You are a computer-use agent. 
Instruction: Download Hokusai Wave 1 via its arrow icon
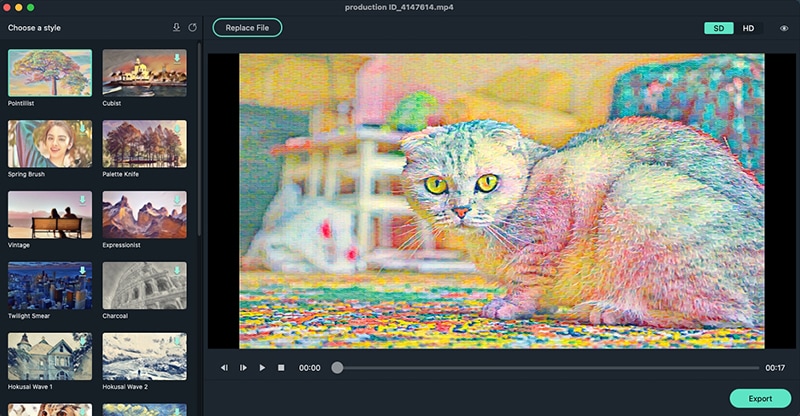point(83,342)
